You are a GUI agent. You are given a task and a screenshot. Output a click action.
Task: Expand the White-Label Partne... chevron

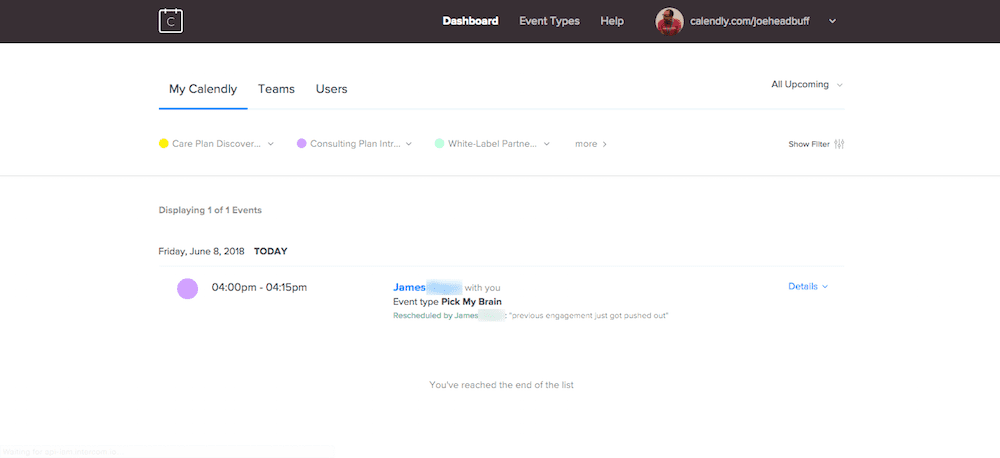547,144
